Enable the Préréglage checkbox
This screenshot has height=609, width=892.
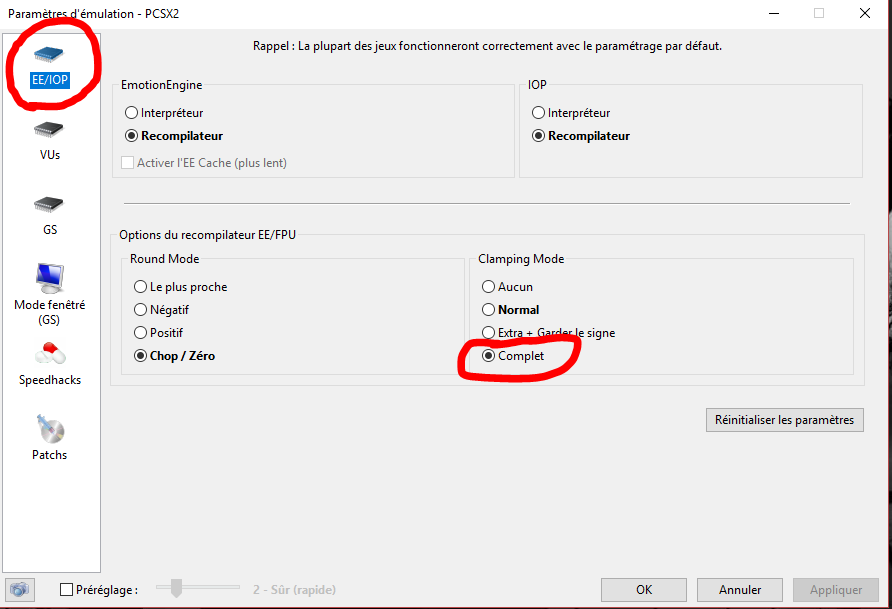pyautogui.click(x=67, y=590)
